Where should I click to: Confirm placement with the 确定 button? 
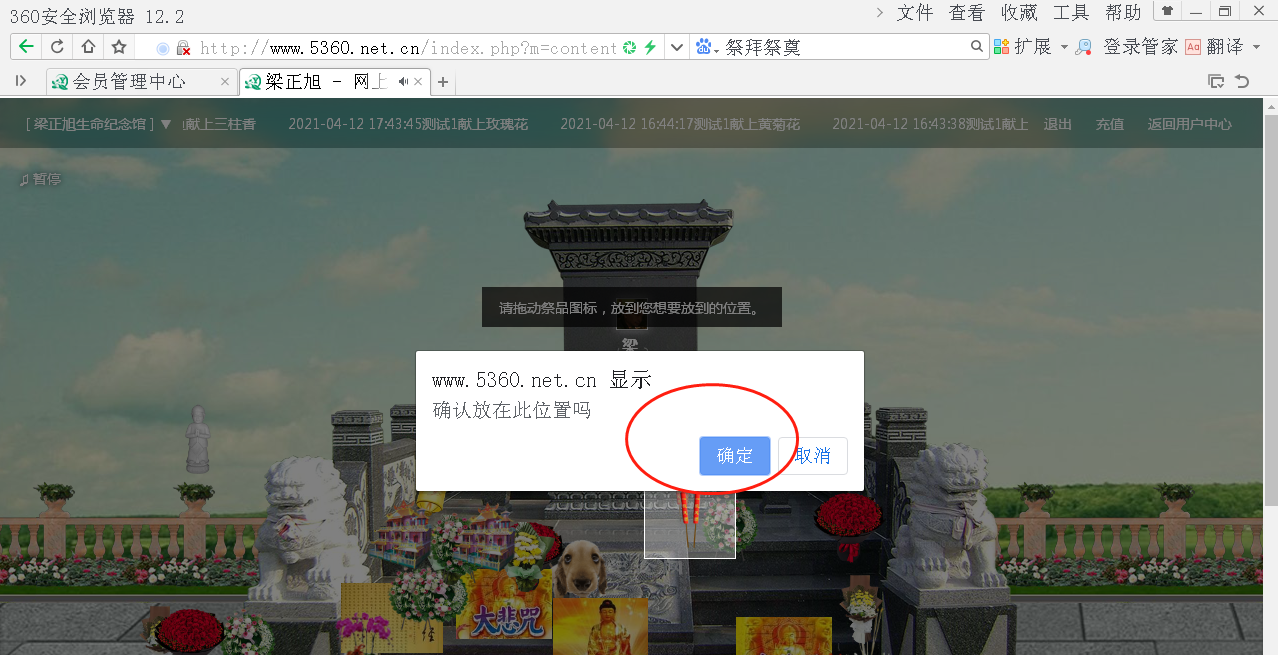[734, 456]
